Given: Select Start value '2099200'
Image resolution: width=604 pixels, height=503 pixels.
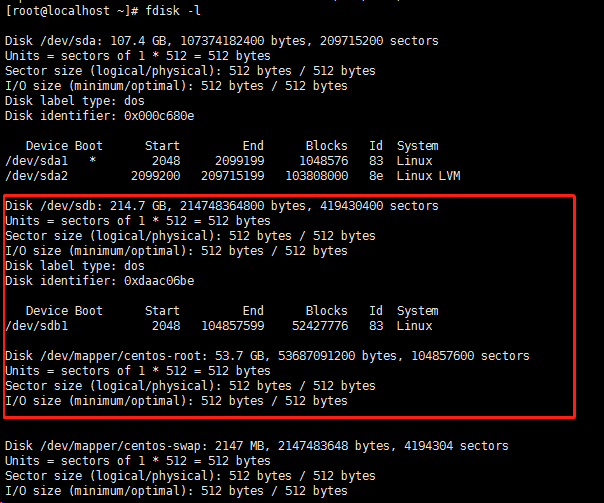Looking at the screenshot, I should [x=156, y=176].
